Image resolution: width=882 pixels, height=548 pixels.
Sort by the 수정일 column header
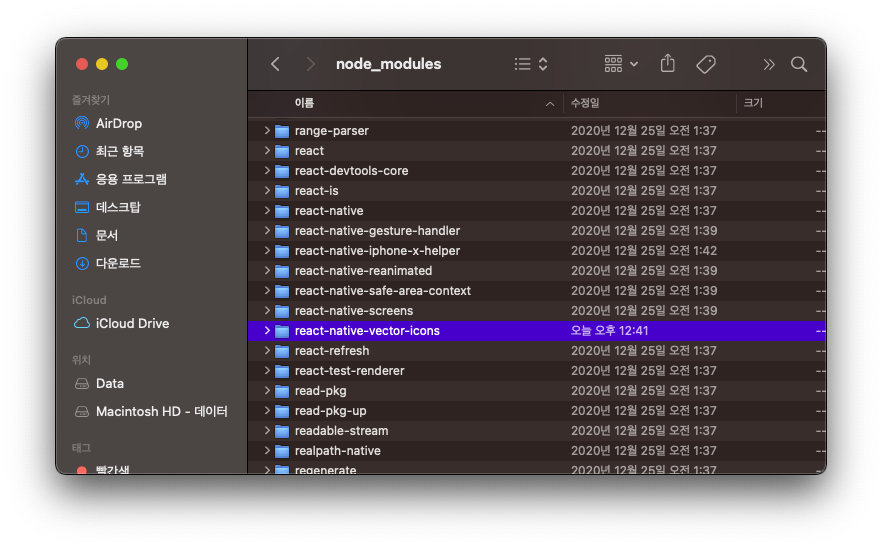click(x=585, y=103)
